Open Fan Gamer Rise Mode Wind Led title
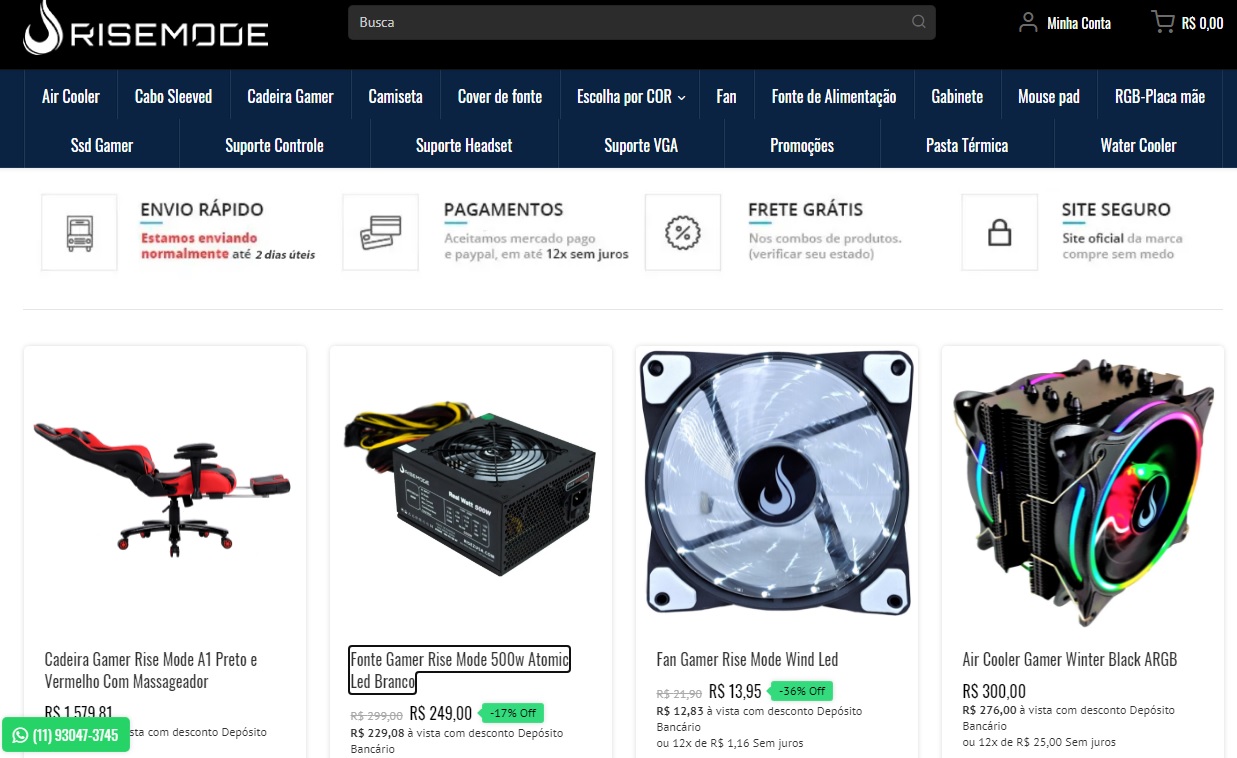1237x758 pixels. point(747,659)
